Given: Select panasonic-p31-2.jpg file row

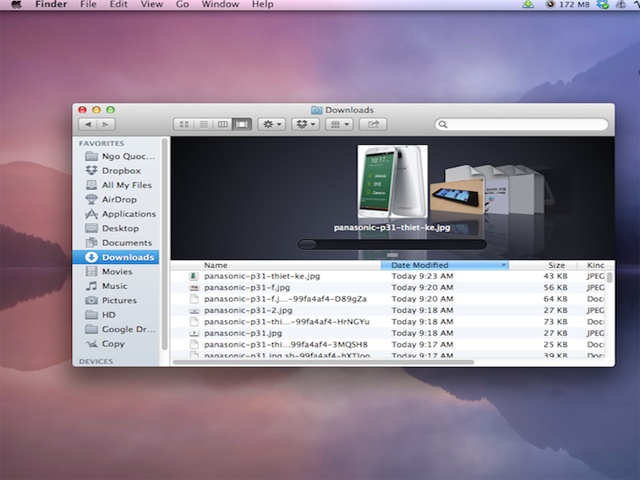Looking at the screenshot, I should [388, 311].
